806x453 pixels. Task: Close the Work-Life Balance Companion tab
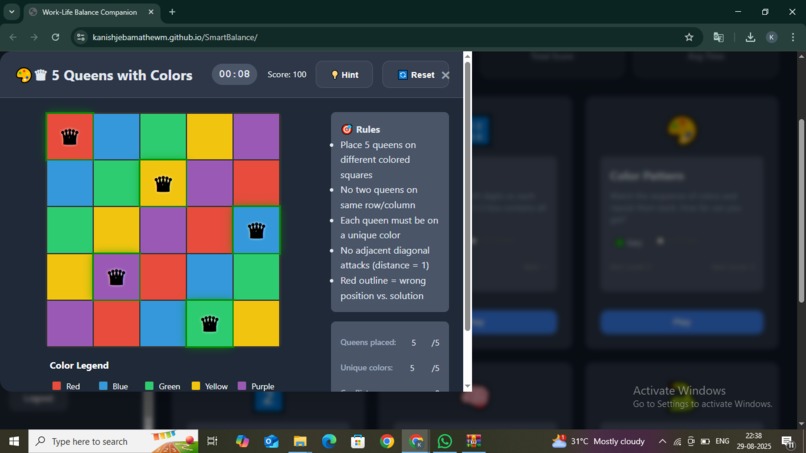151,12
